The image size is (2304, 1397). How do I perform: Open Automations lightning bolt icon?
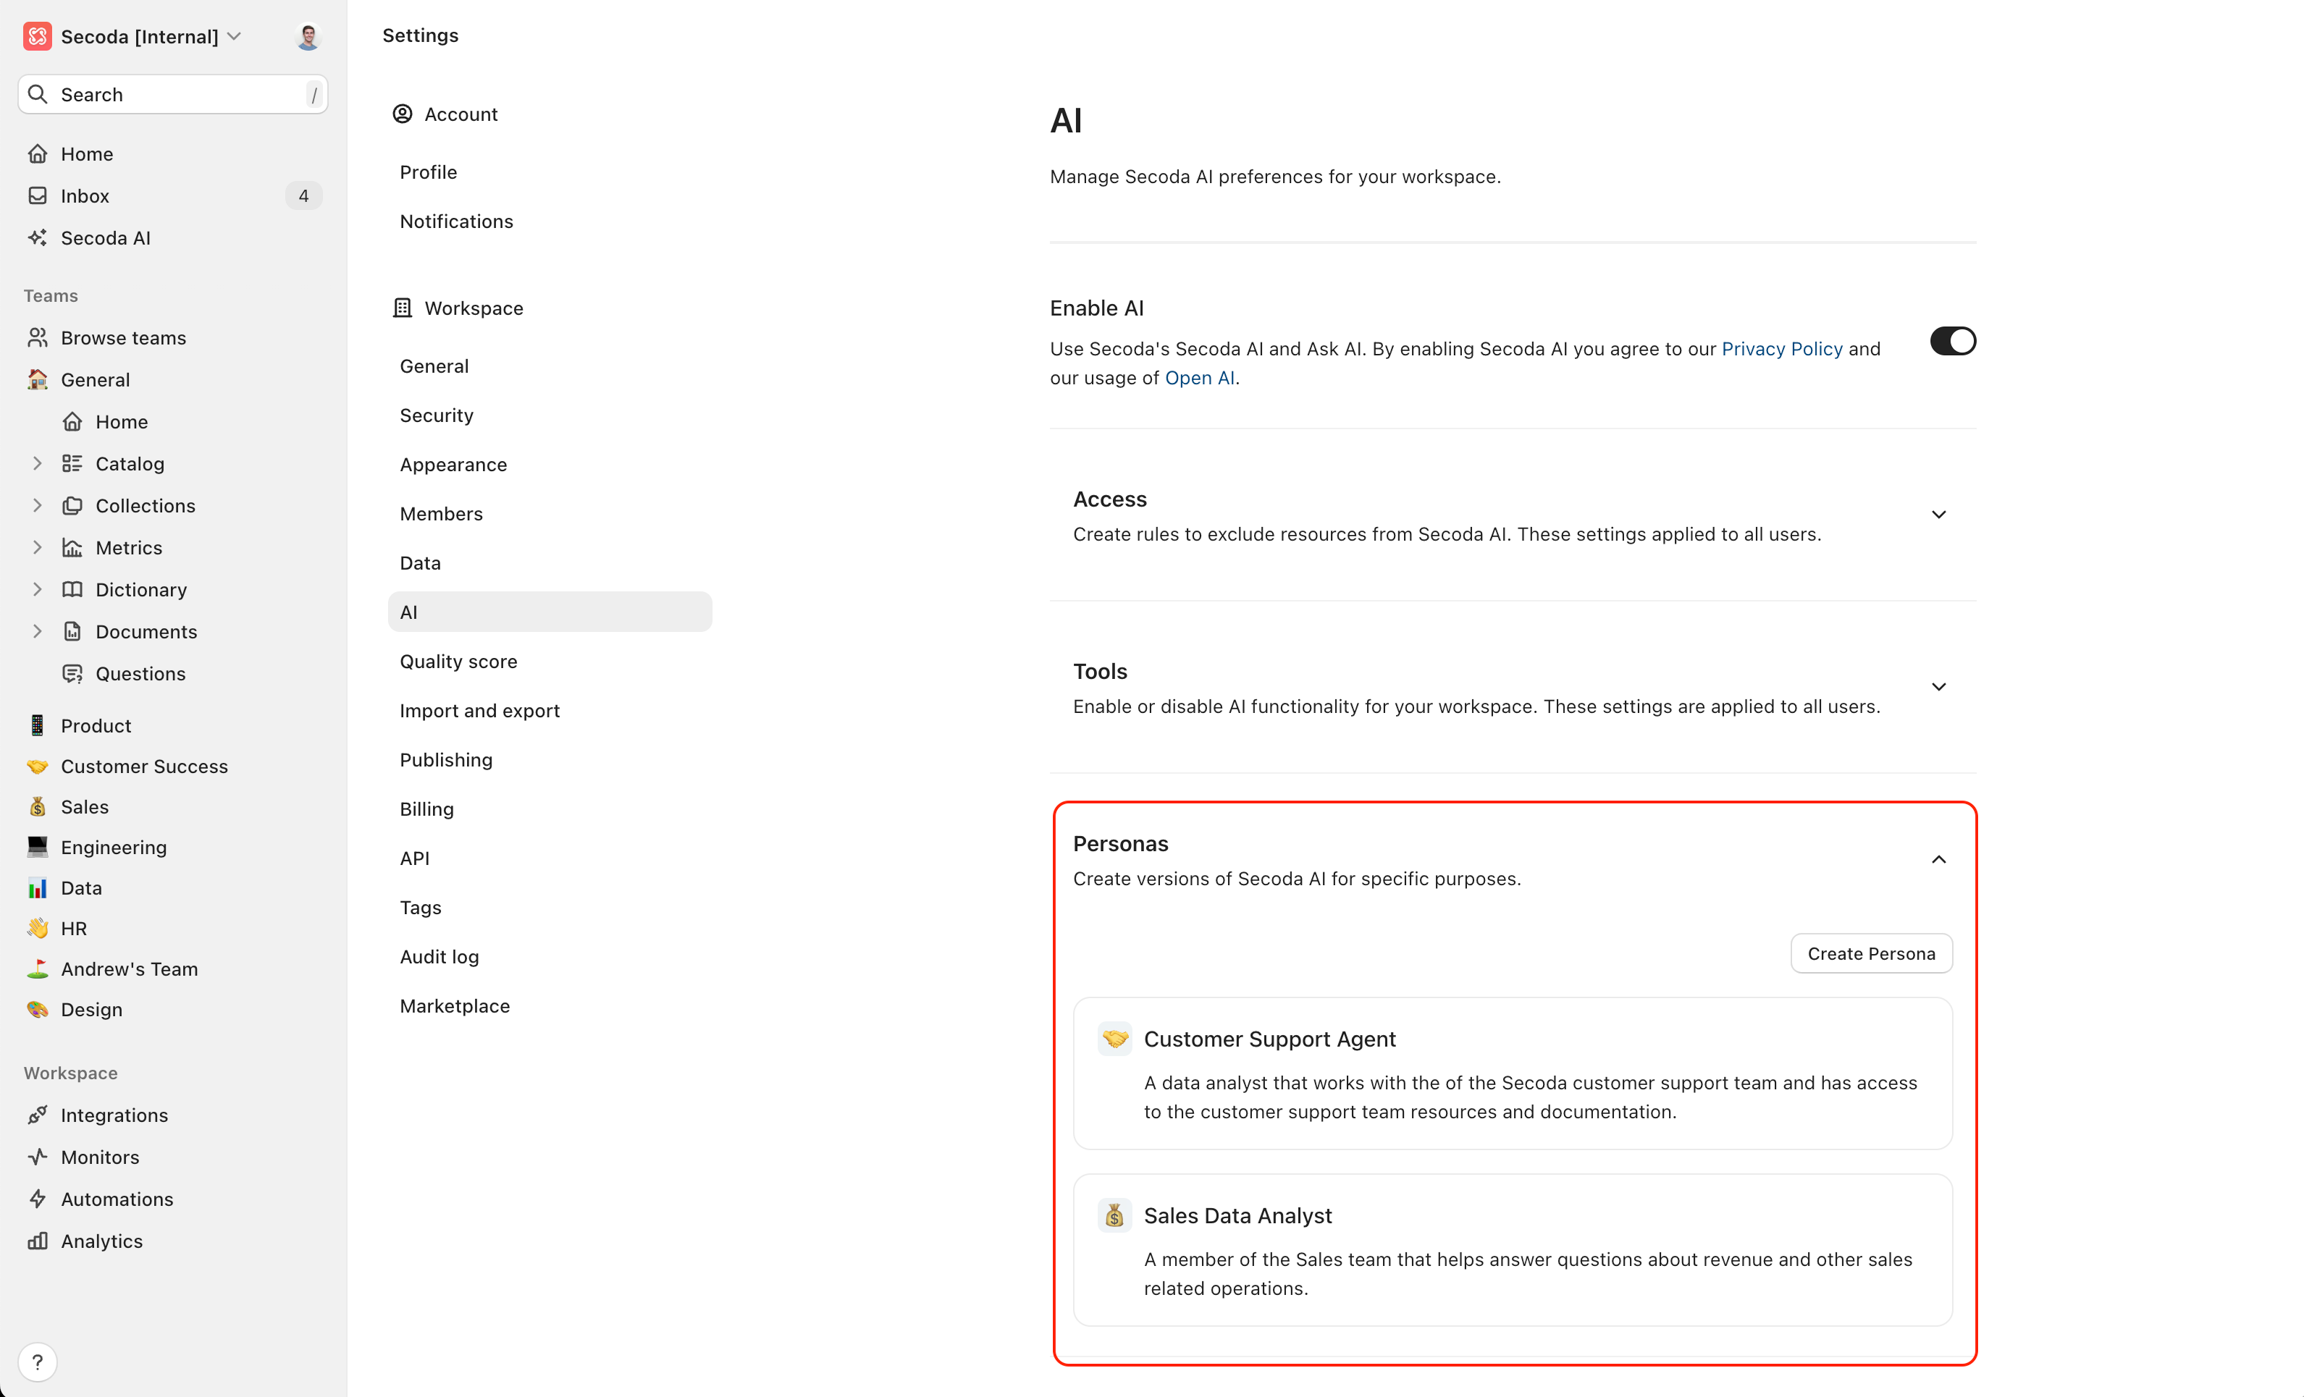[x=38, y=1199]
